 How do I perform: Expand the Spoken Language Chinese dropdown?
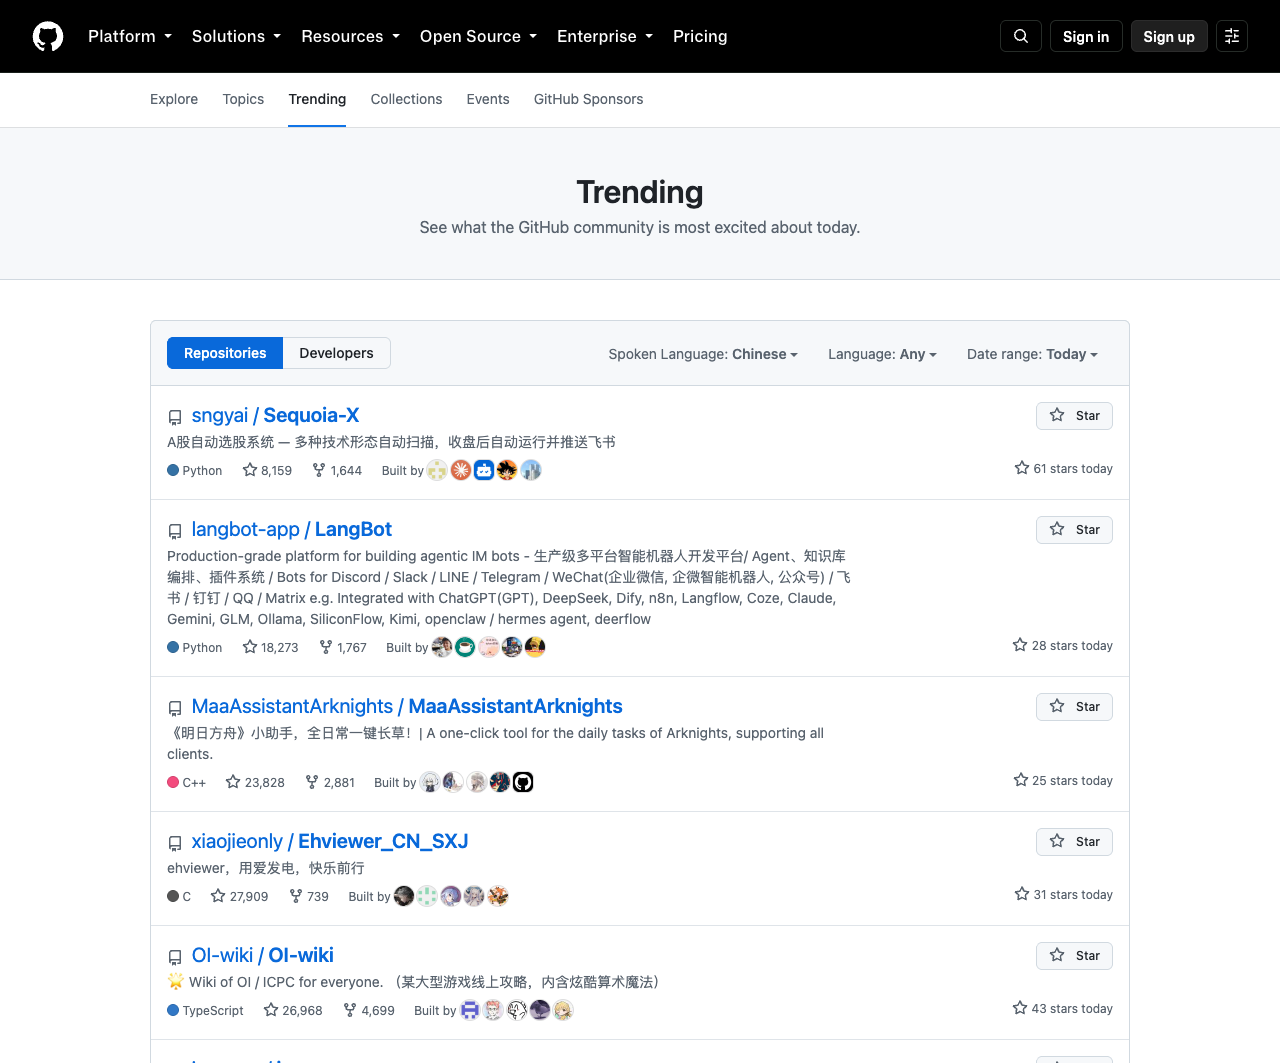[703, 354]
